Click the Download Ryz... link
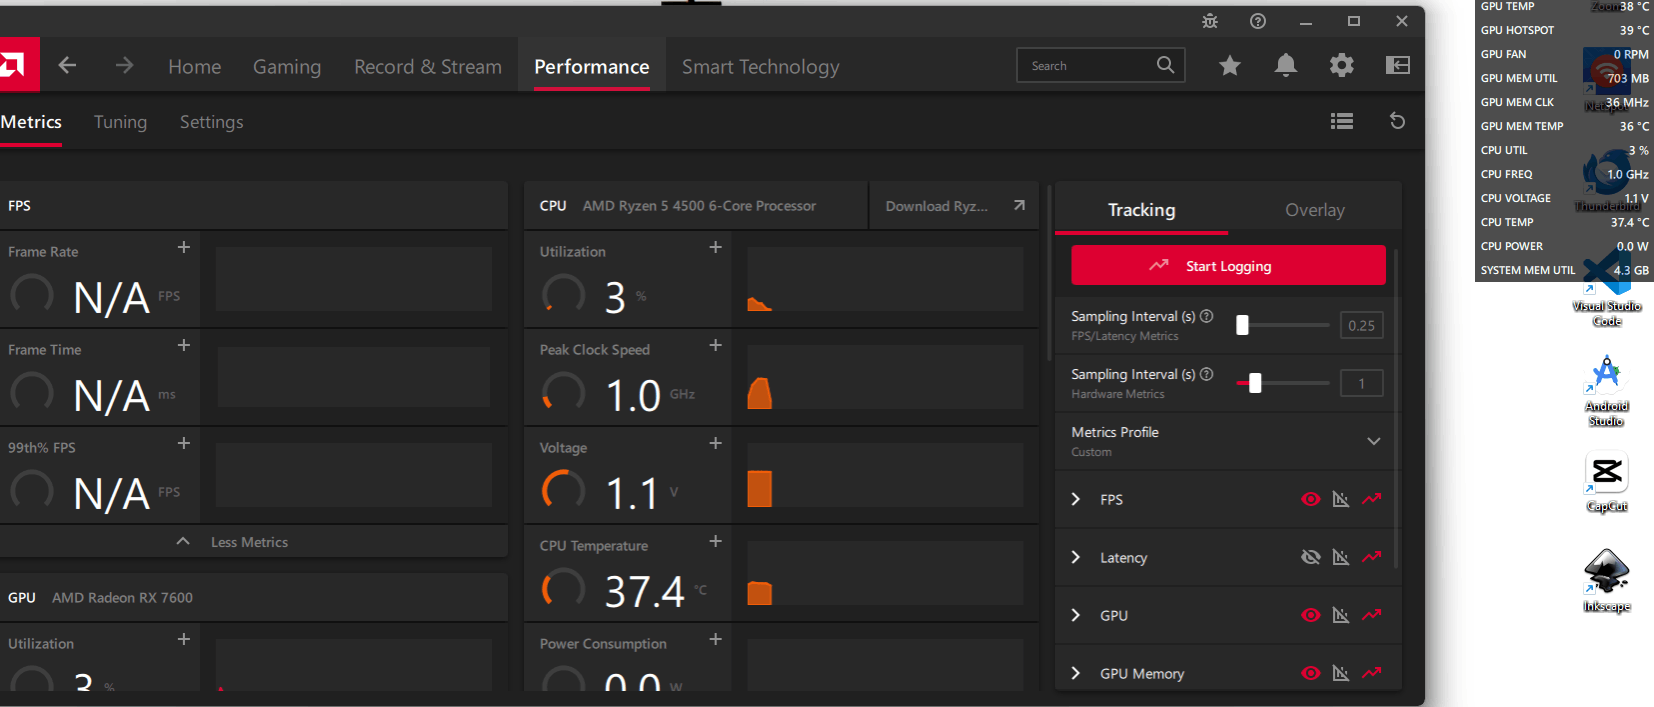This screenshot has height=707, width=1654. (x=936, y=206)
